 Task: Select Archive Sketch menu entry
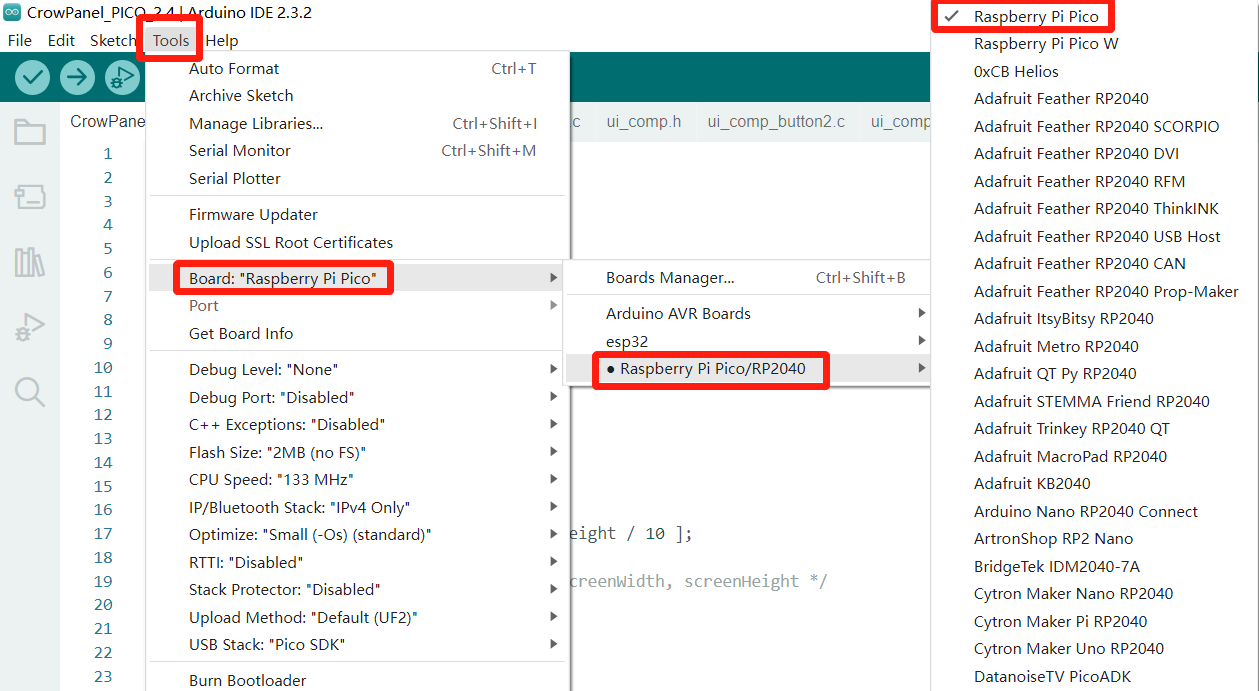tap(359, 96)
